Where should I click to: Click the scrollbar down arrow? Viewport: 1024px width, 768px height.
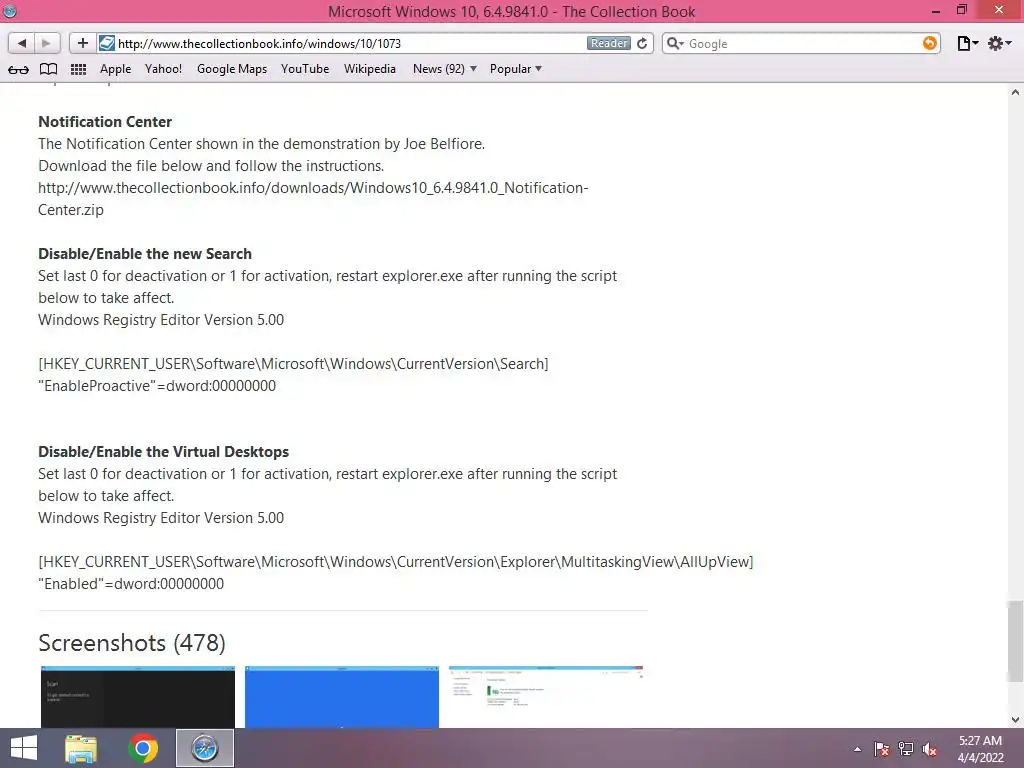coord(1015,719)
